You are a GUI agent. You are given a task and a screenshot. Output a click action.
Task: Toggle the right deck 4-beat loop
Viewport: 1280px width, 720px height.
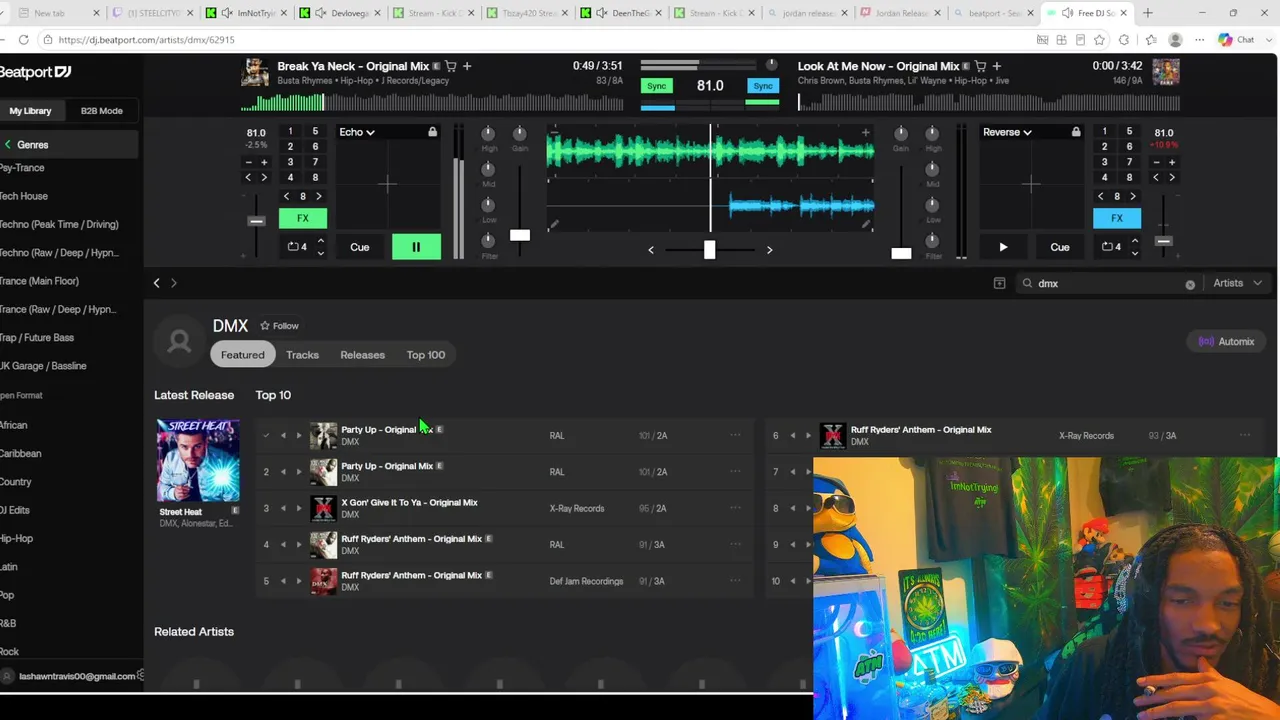(x=1110, y=247)
